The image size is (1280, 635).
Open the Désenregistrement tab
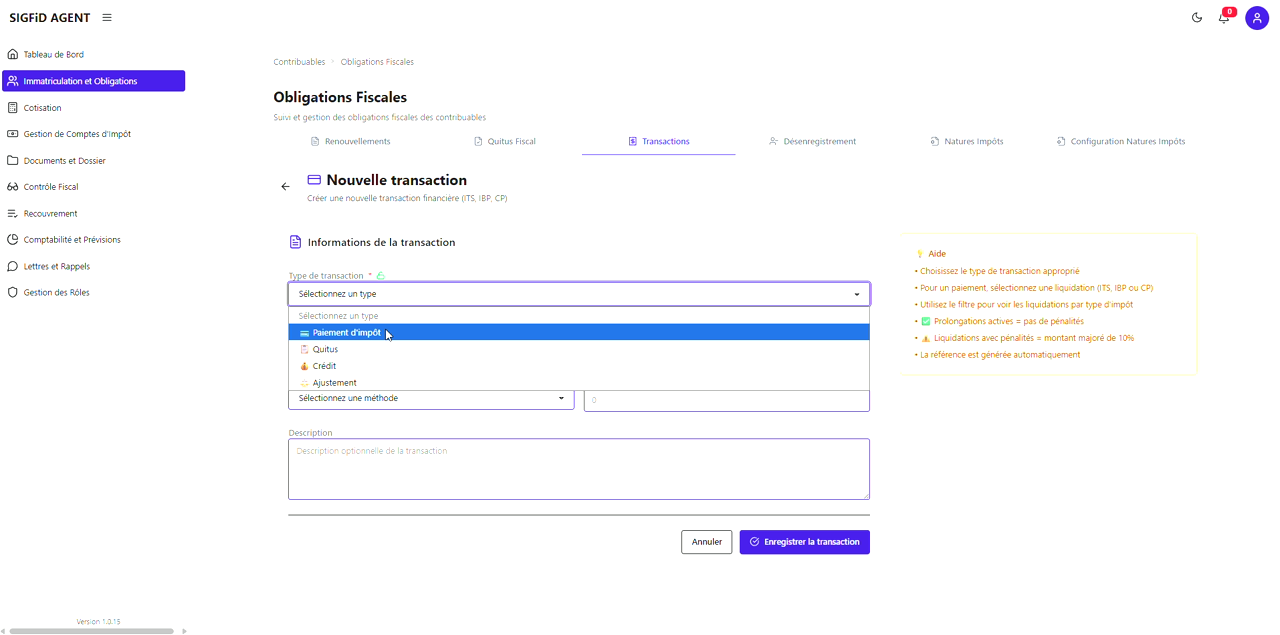pos(812,141)
